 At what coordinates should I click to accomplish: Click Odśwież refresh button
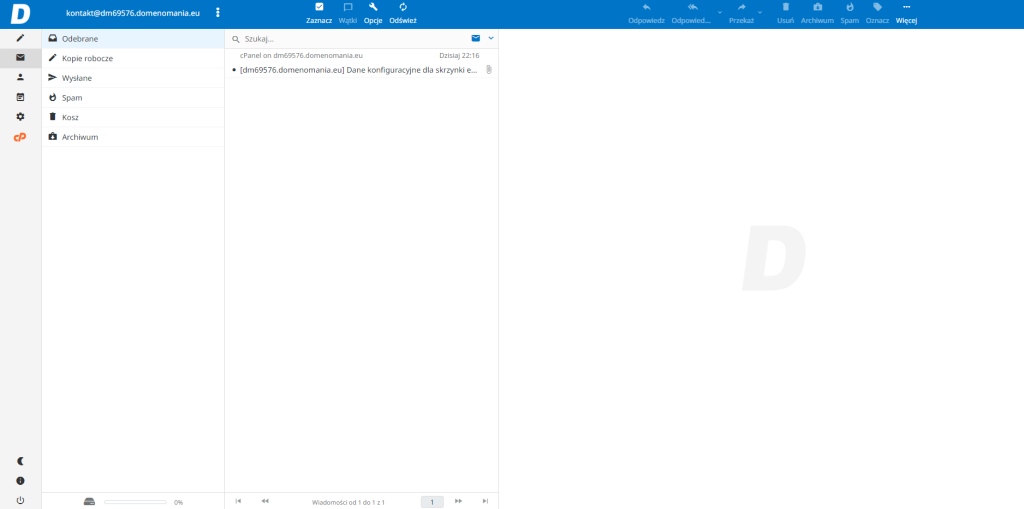403,14
